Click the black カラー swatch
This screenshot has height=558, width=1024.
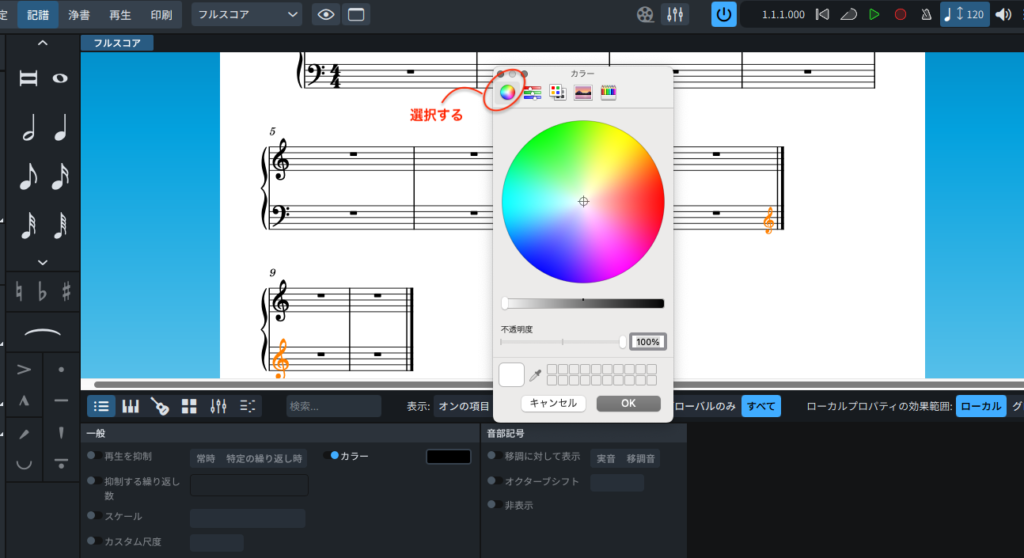[448, 456]
